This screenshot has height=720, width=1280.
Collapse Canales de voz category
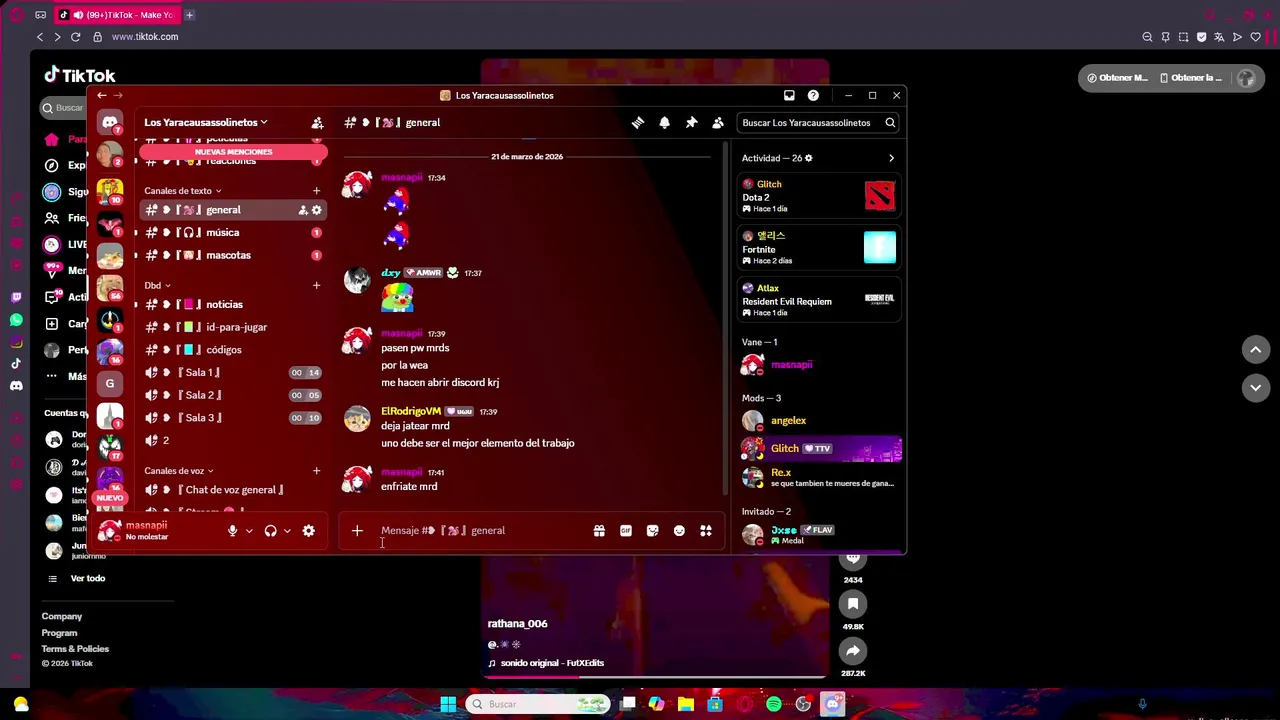(178, 471)
